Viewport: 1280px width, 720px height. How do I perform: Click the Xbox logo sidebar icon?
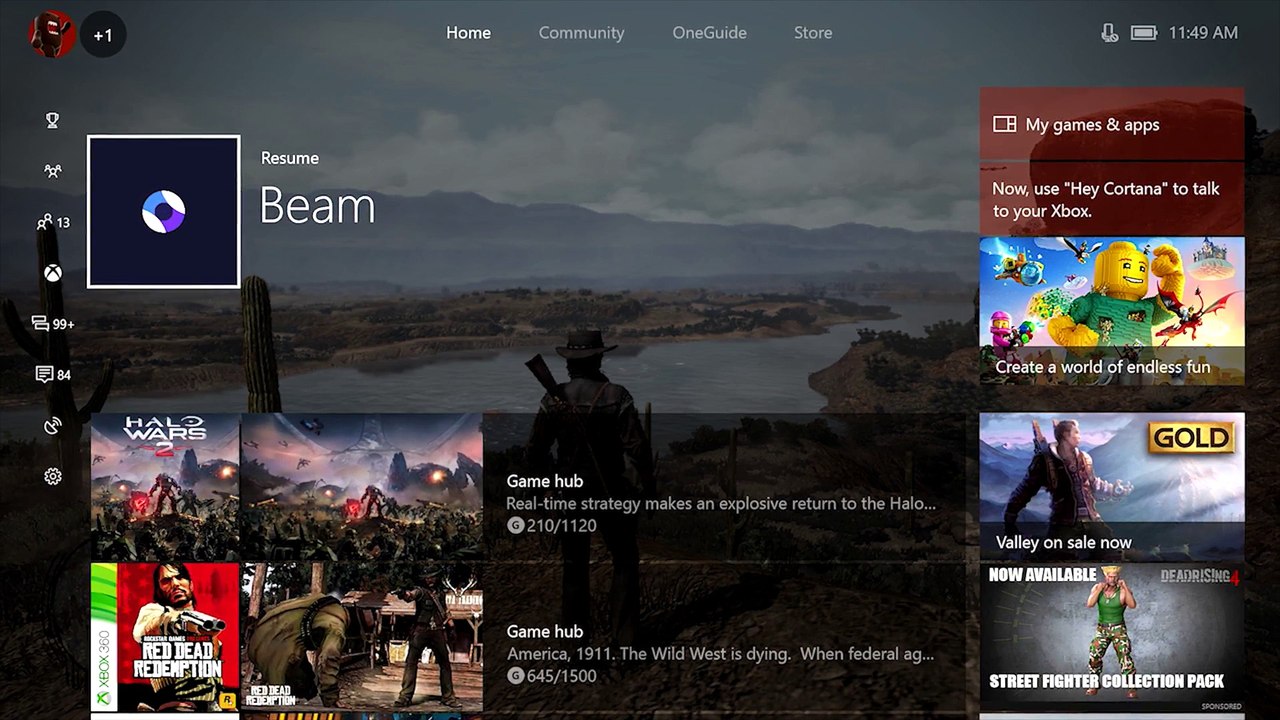(52, 273)
